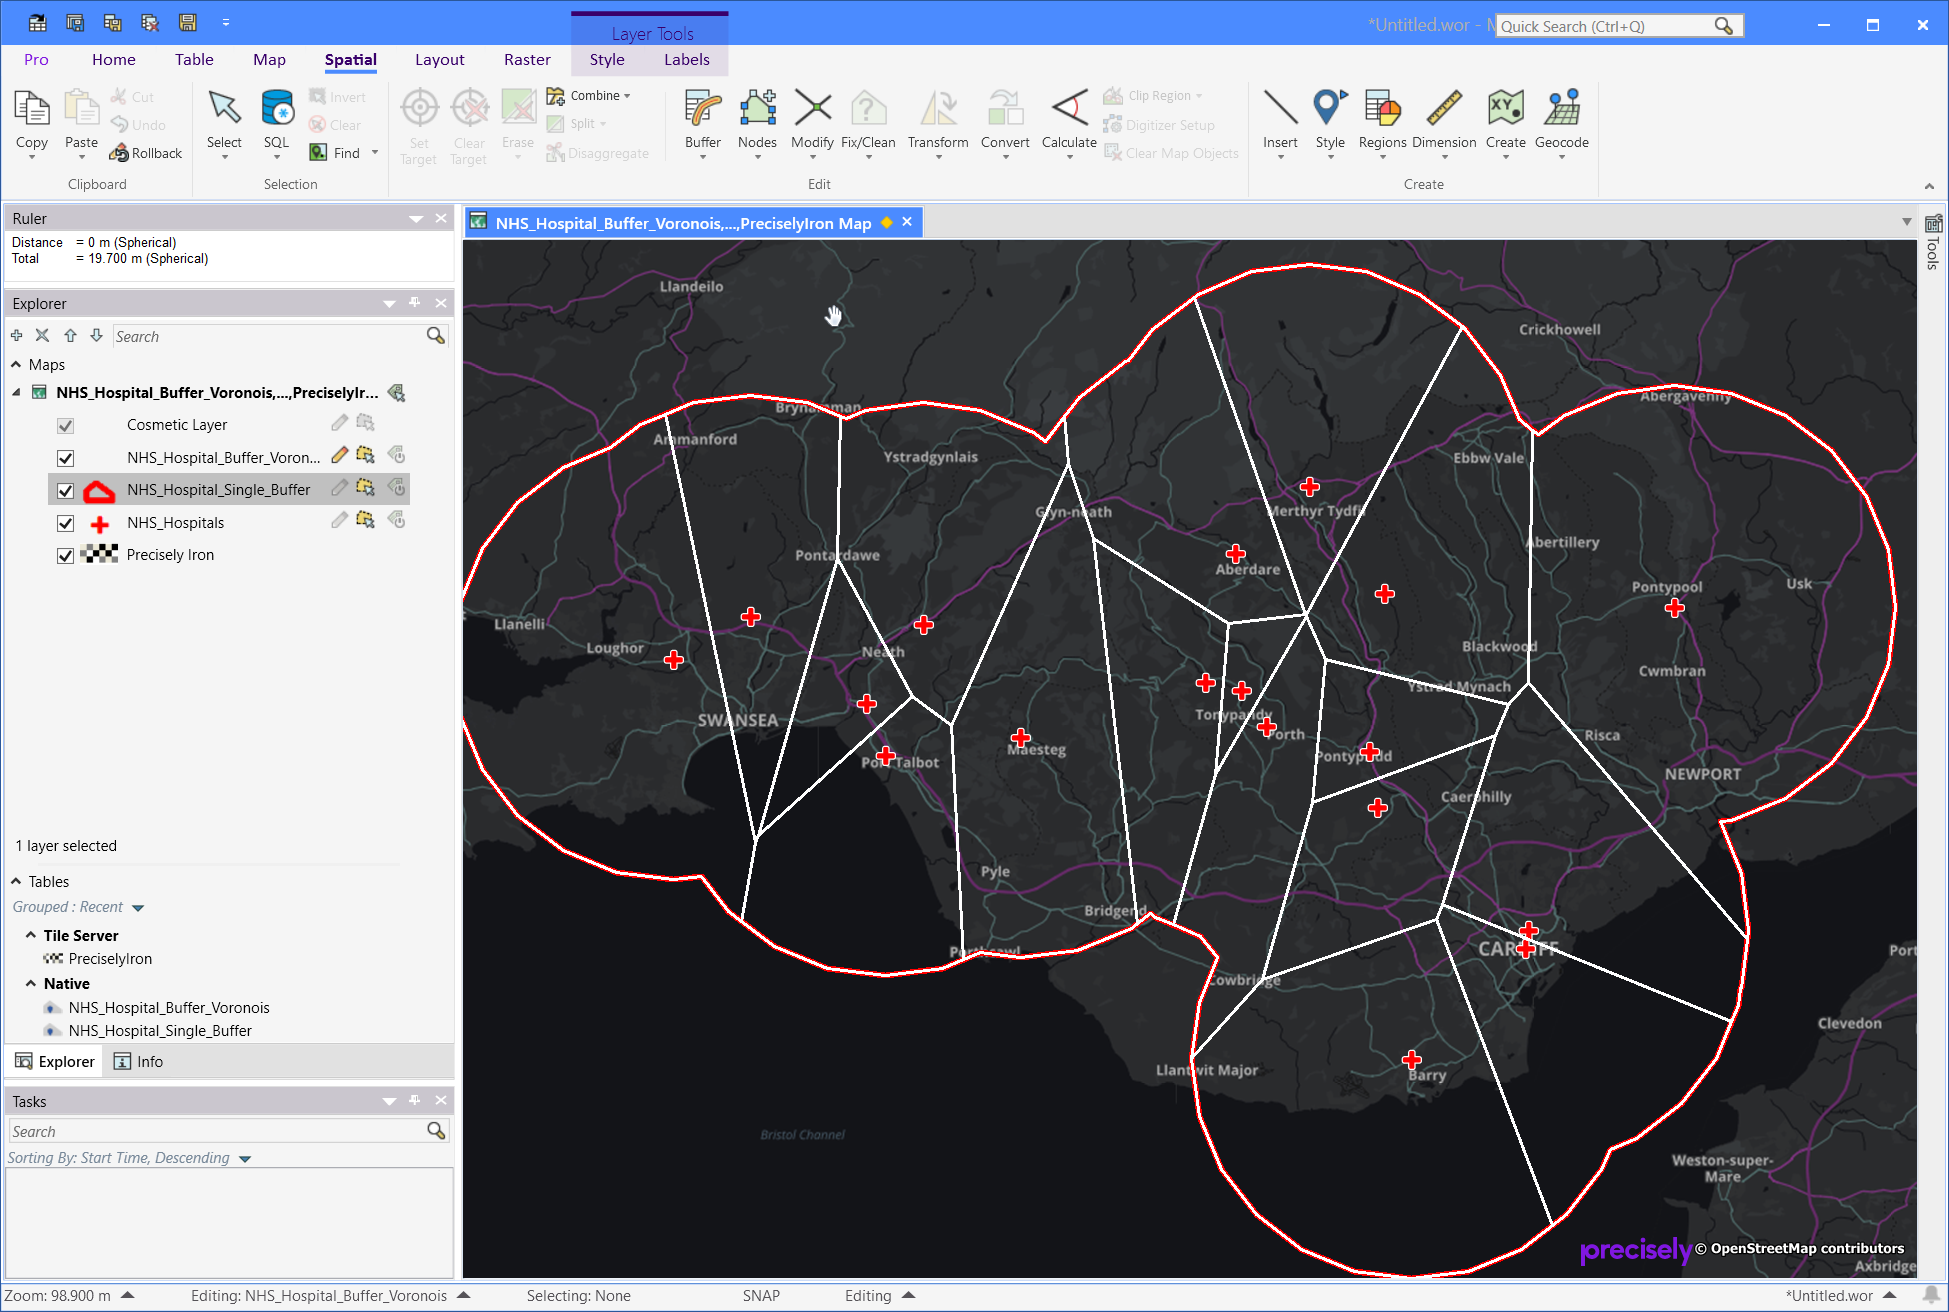Switch to the Map ribbon tab
The height and width of the screenshot is (1312, 1949).
(x=269, y=60)
